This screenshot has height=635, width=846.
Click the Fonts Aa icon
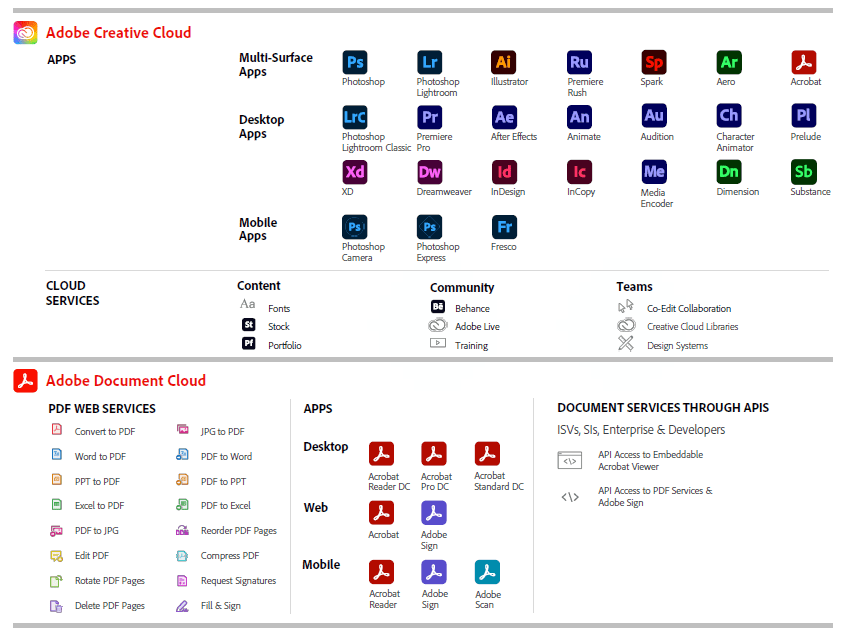248,304
